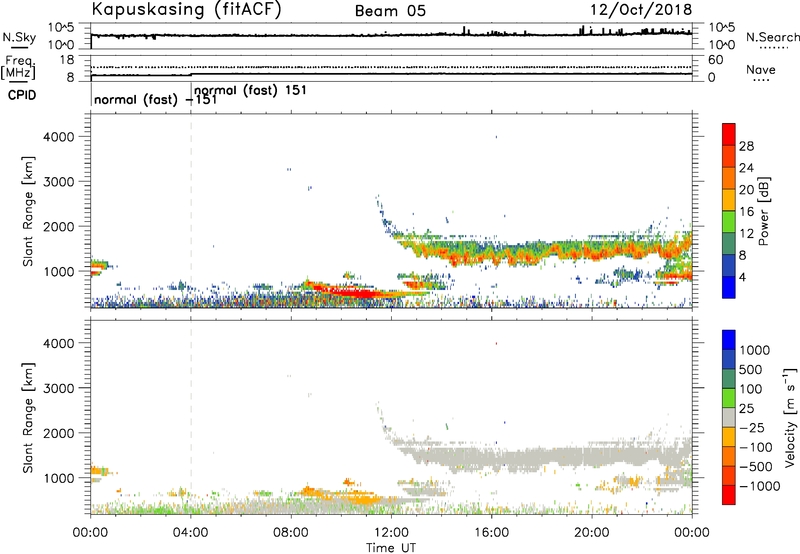The width and height of the screenshot is (800, 554).
Task: Click the '04:00' time axis tick label
Action: [x=191, y=533]
